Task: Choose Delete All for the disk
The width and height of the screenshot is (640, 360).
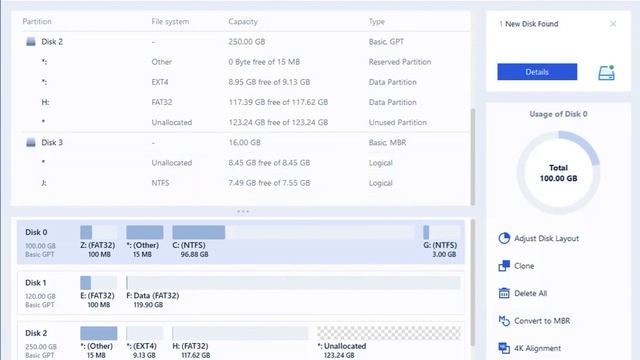Action: pyautogui.click(x=531, y=293)
